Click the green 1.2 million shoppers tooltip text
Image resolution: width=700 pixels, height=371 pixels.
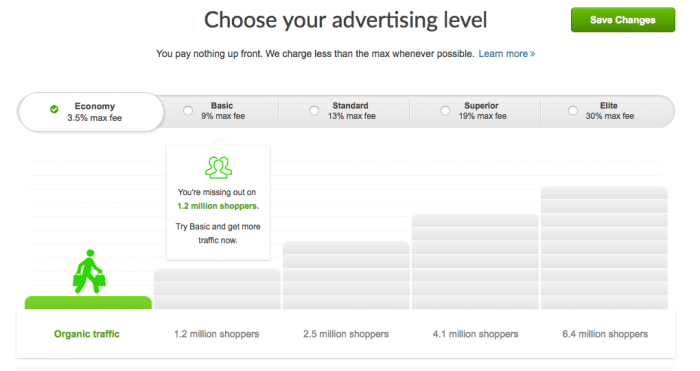click(218, 206)
